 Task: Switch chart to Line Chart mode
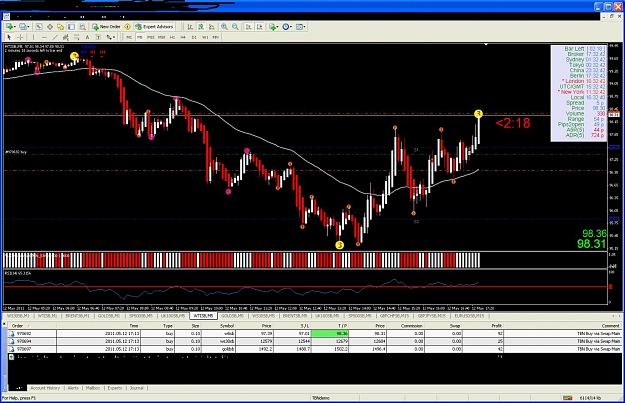pos(212,27)
